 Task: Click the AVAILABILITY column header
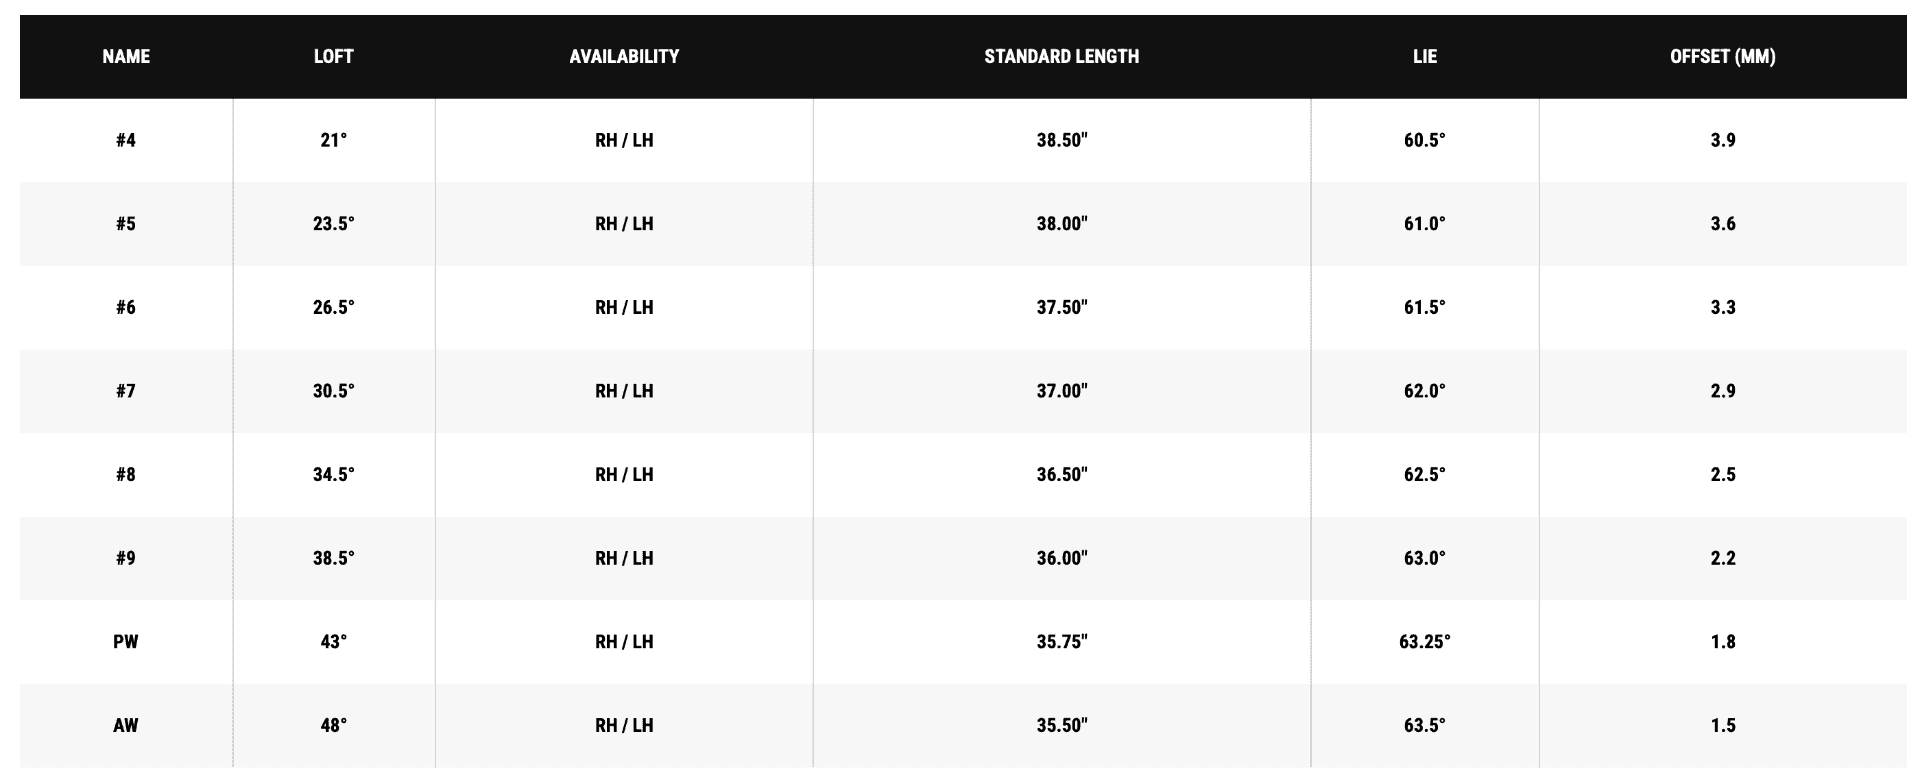[624, 57]
